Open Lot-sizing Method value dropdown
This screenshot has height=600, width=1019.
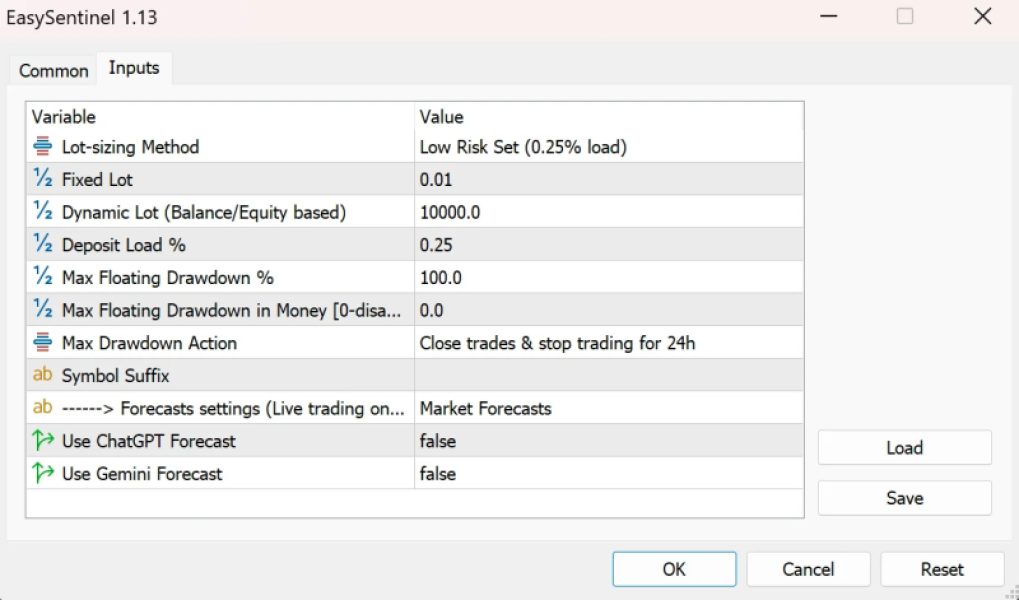click(608, 147)
